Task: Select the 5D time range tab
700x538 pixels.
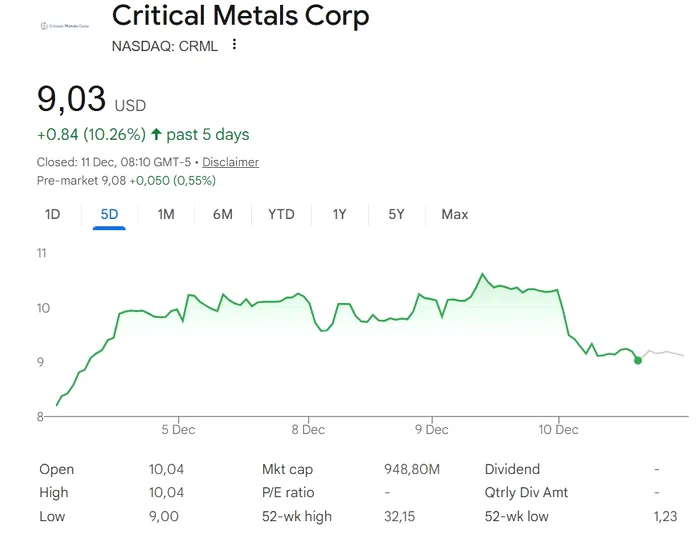Action: pos(109,214)
